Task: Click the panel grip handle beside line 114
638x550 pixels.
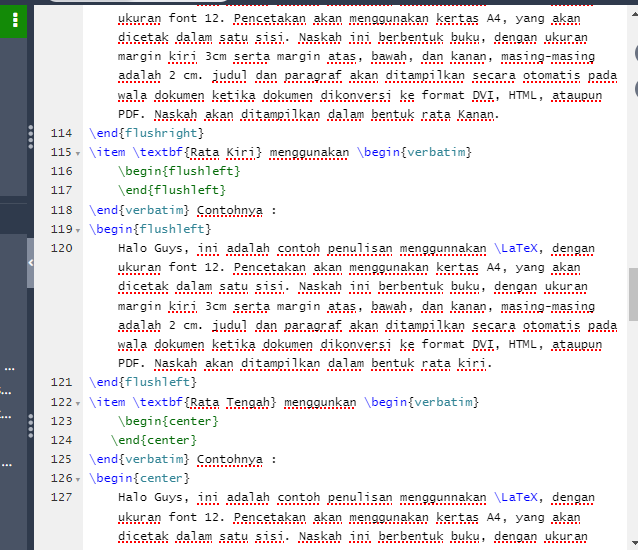Action: point(31,137)
